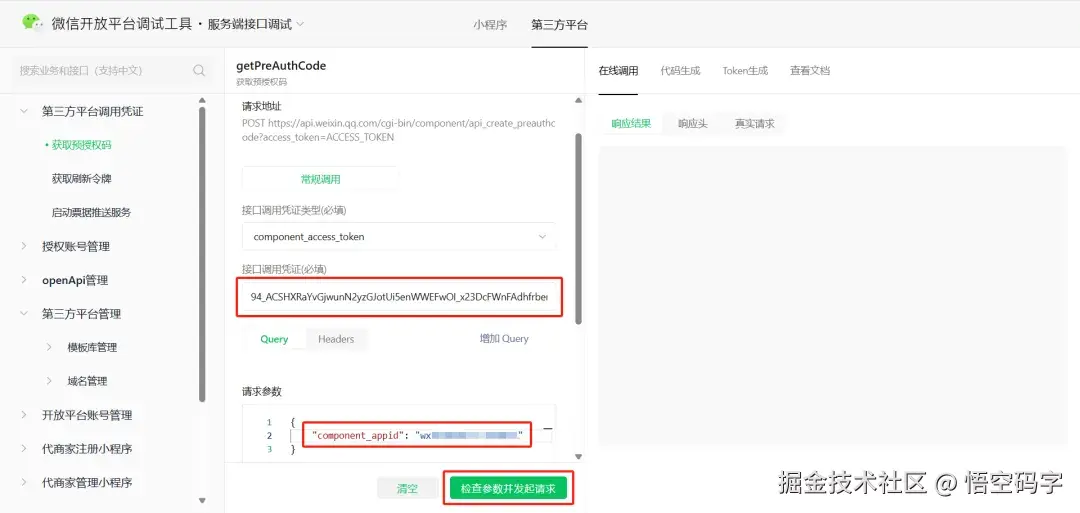Screen dimensions: 1080x513
Task: Expand the 域名管理 subgroup
Action: point(49,381)
